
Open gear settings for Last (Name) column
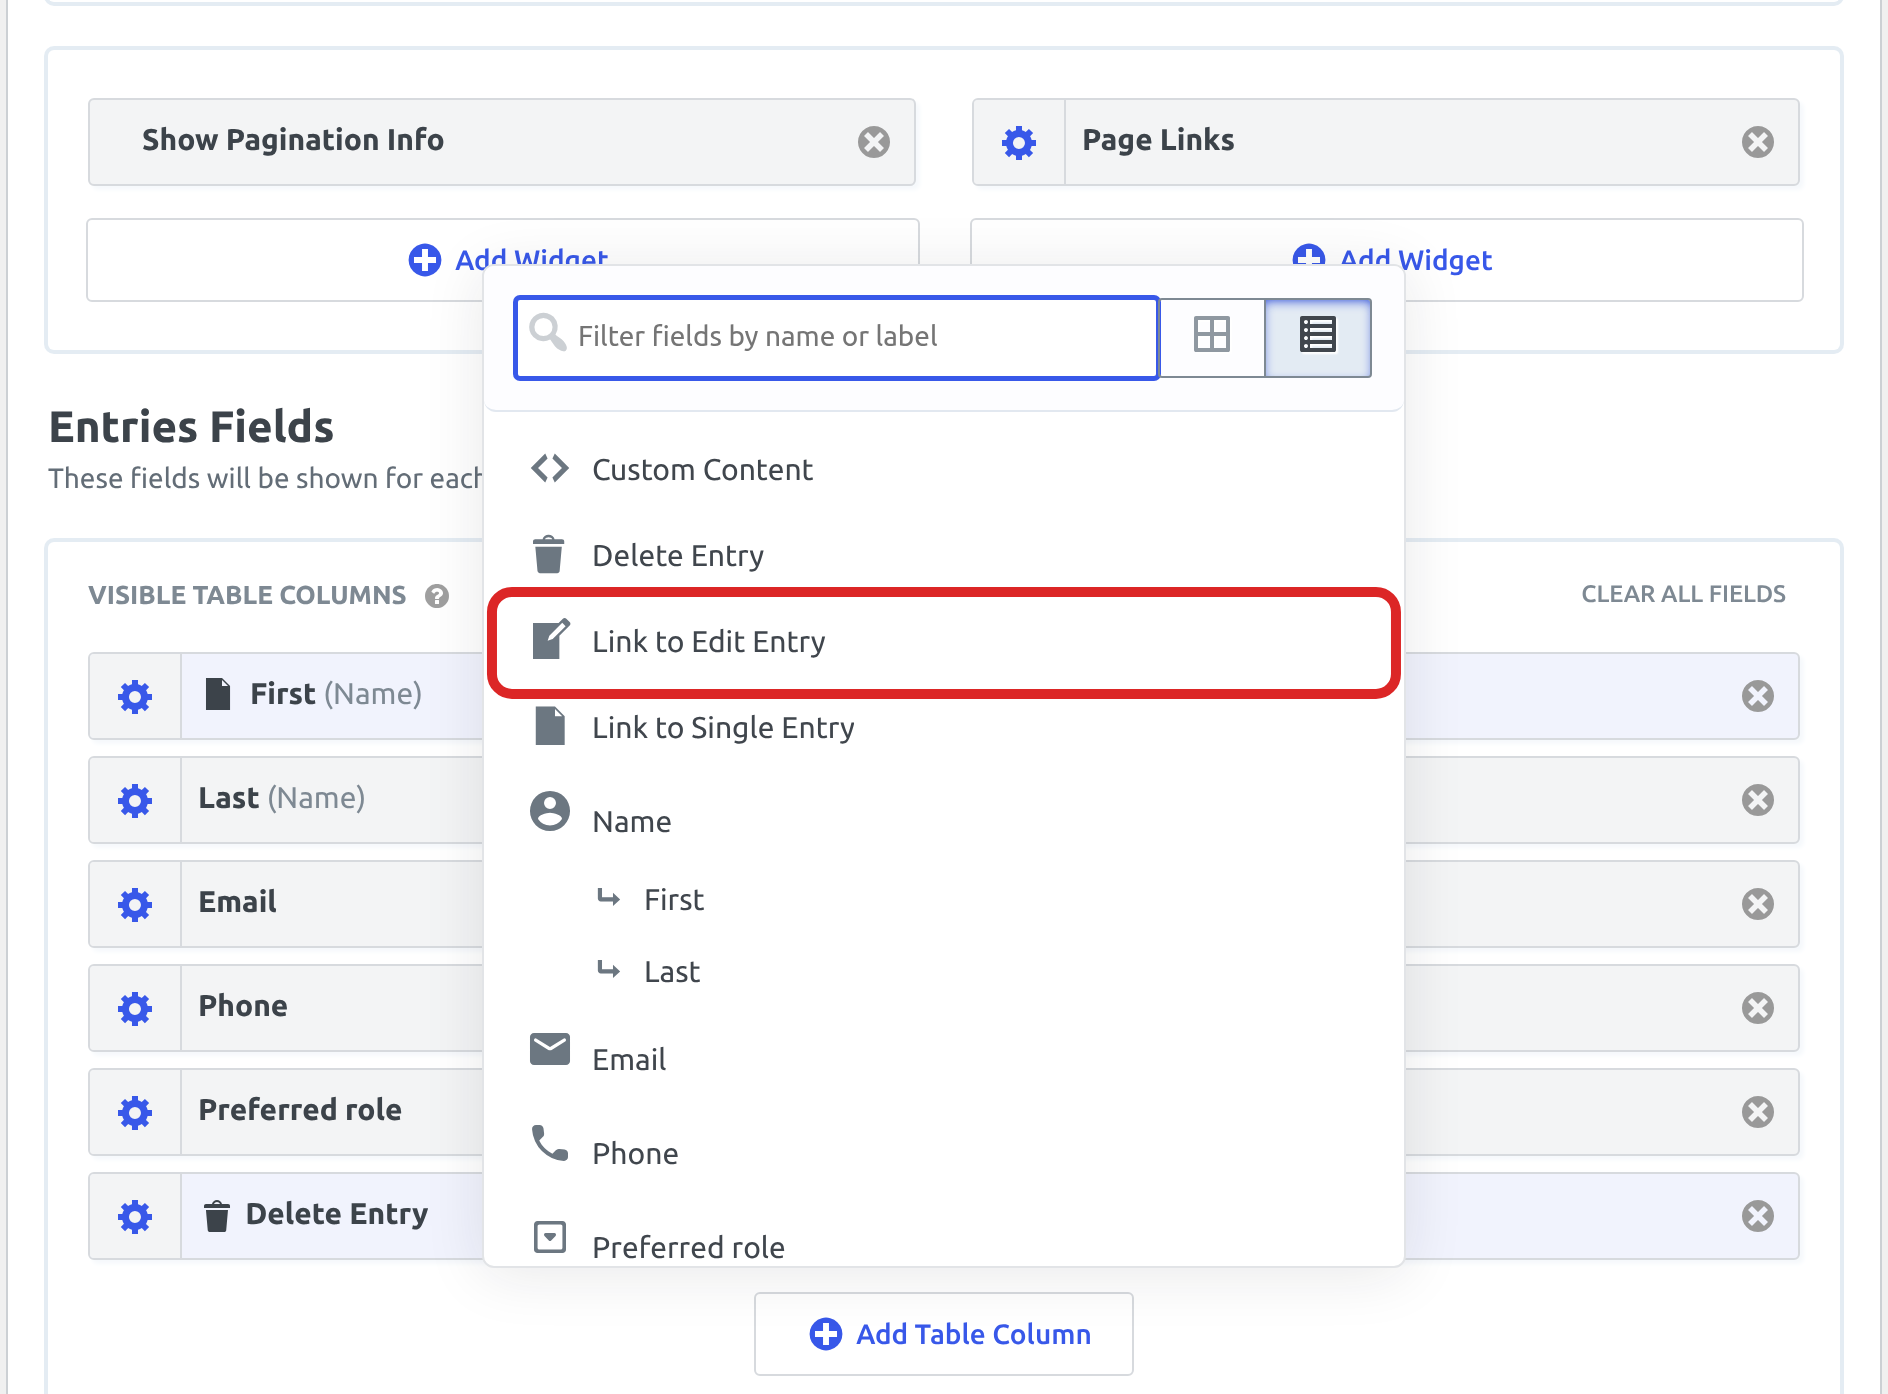tap(135, 800)
